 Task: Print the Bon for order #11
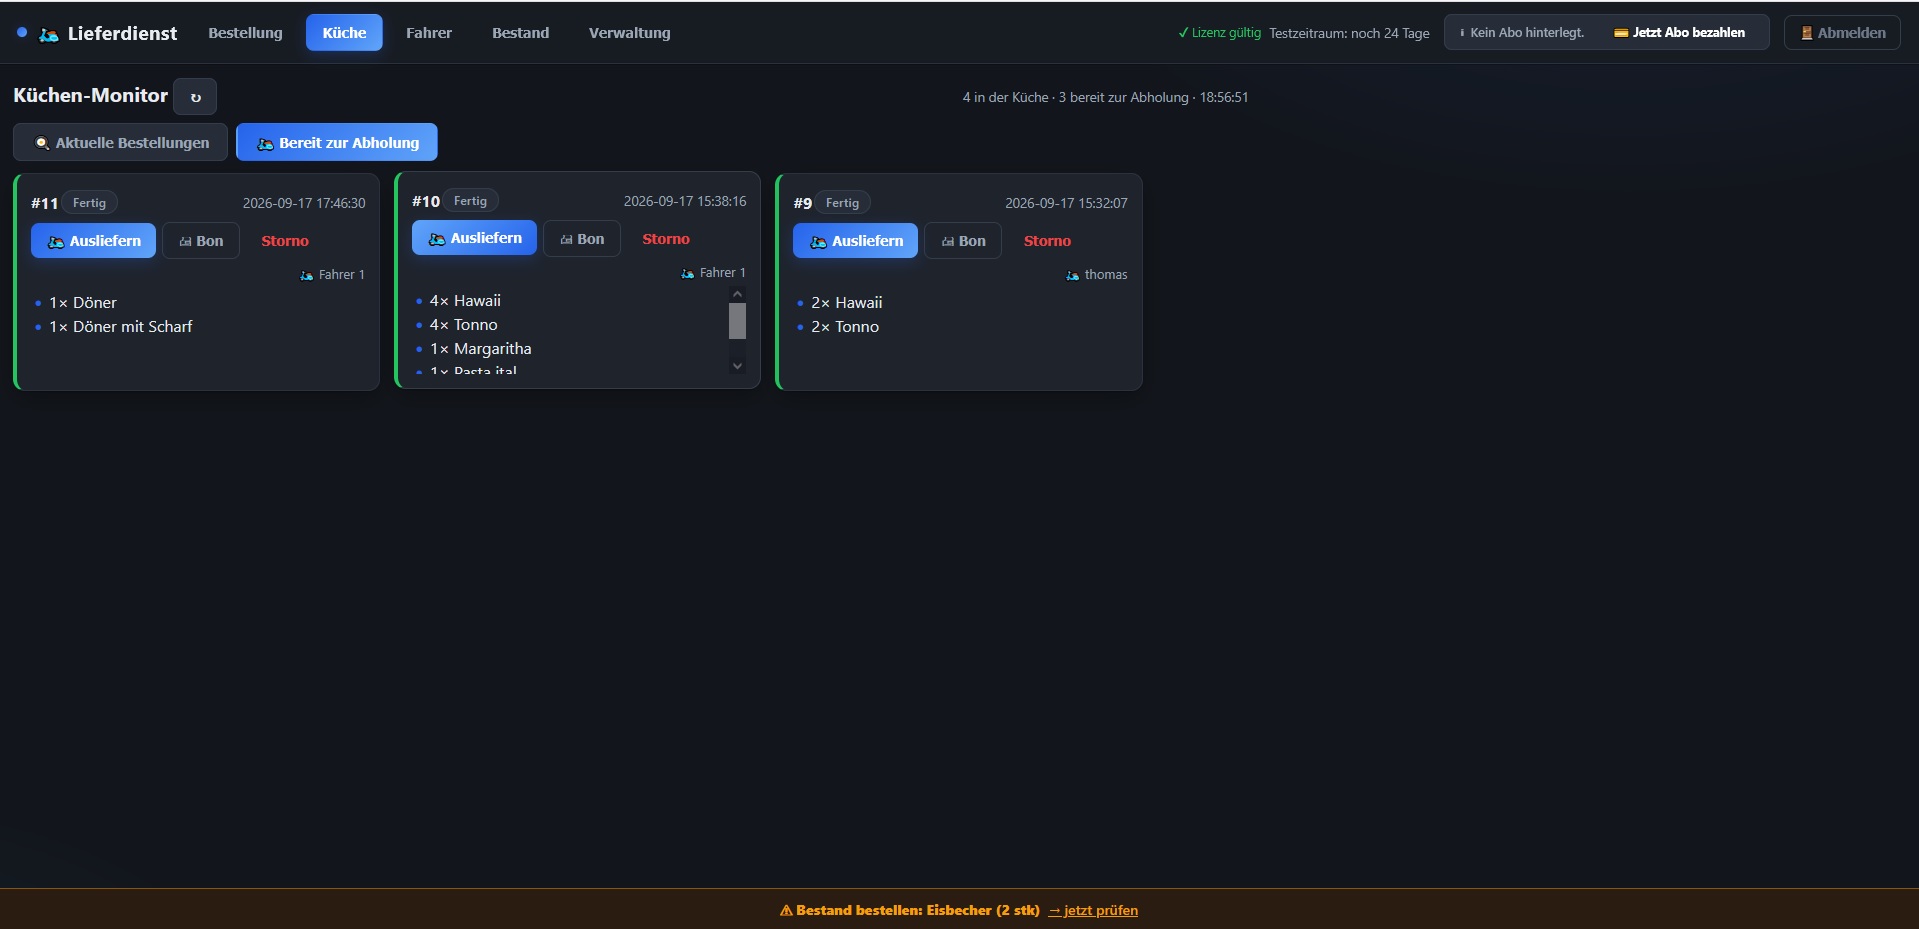click(201, 241)
